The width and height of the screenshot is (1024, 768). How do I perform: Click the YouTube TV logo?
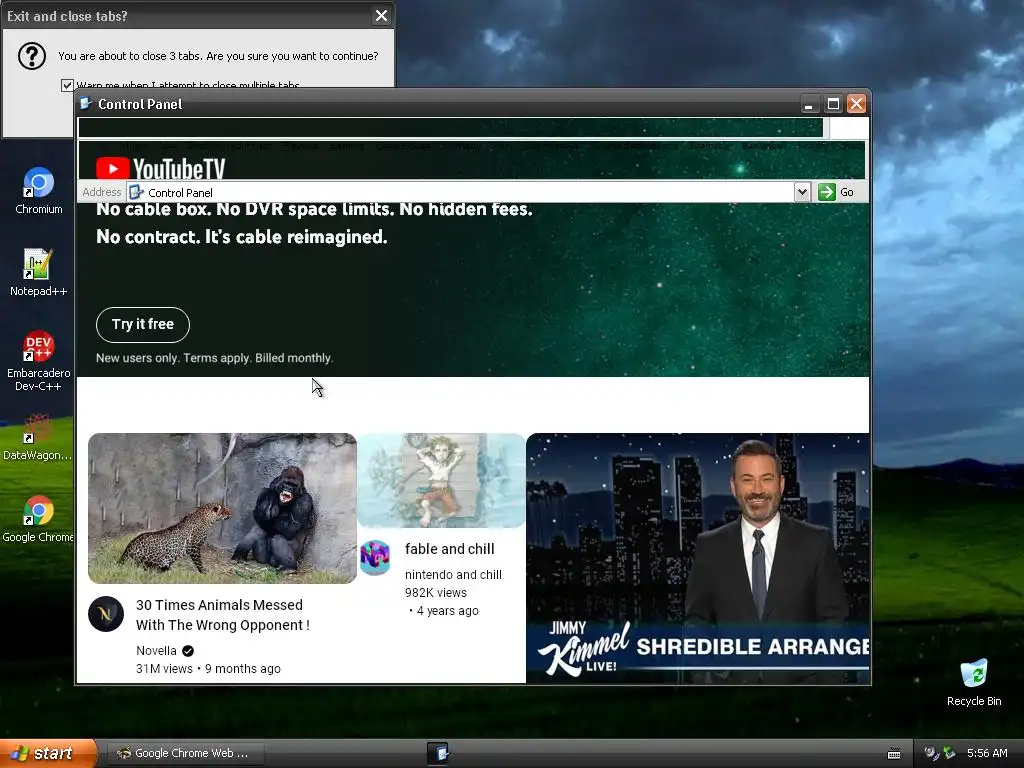161,168
